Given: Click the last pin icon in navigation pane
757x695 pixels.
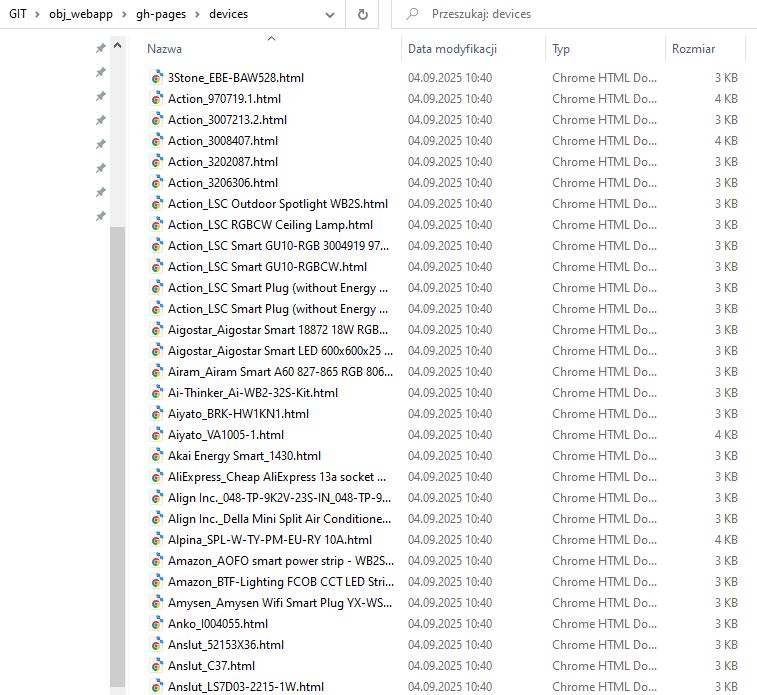Looking at the screenshot, I should [100, 216].
